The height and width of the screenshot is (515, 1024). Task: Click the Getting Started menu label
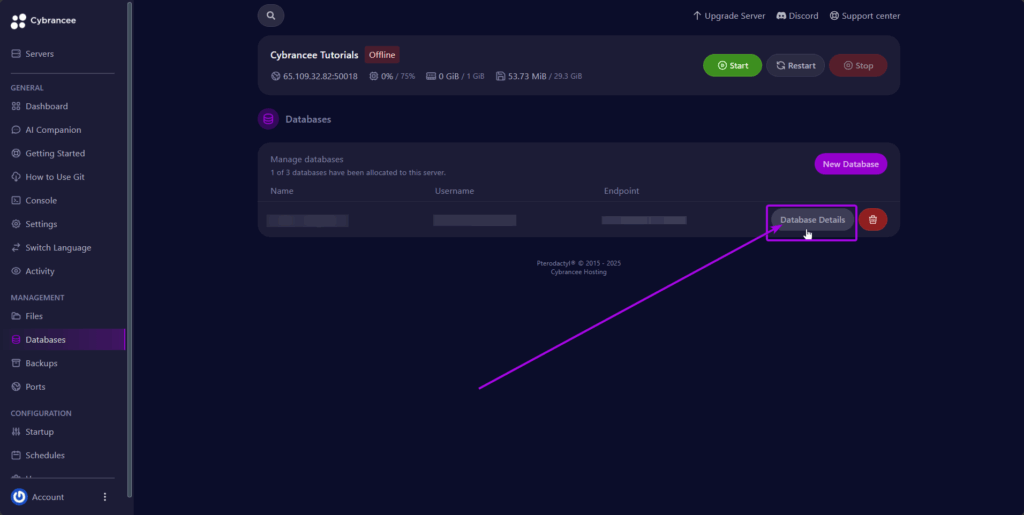tap(55, 153)
